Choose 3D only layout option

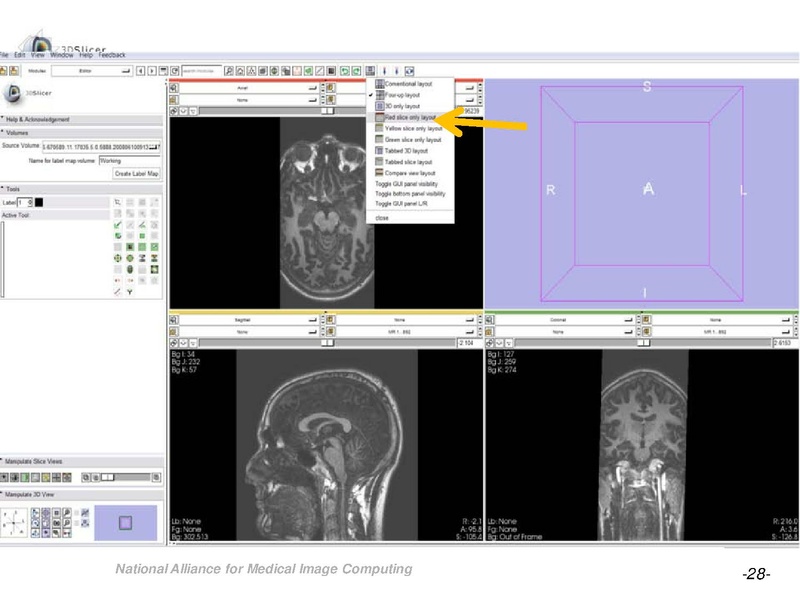point(402,106)
